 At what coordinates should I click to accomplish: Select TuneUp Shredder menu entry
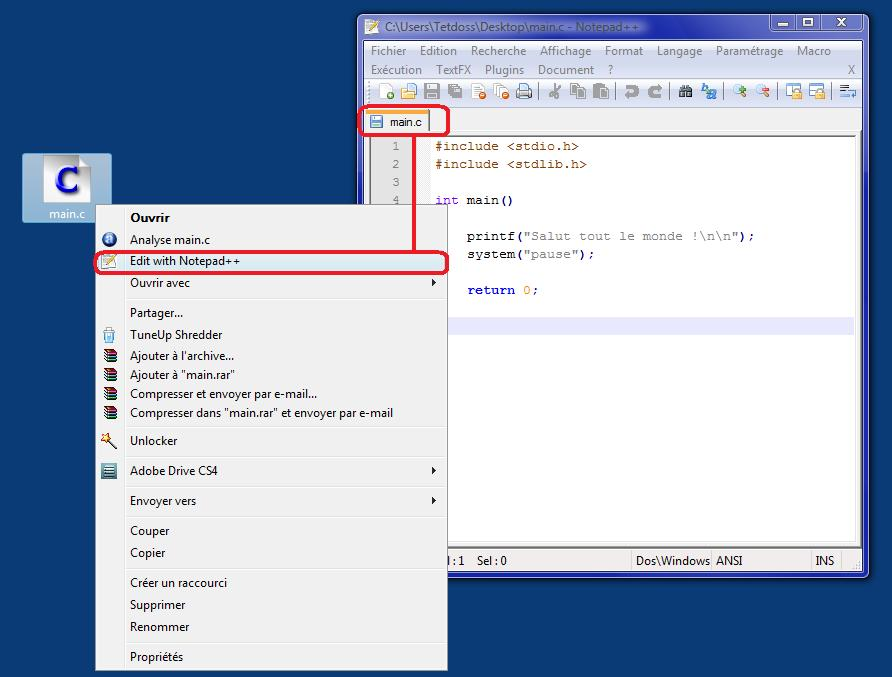coord(271,335)
